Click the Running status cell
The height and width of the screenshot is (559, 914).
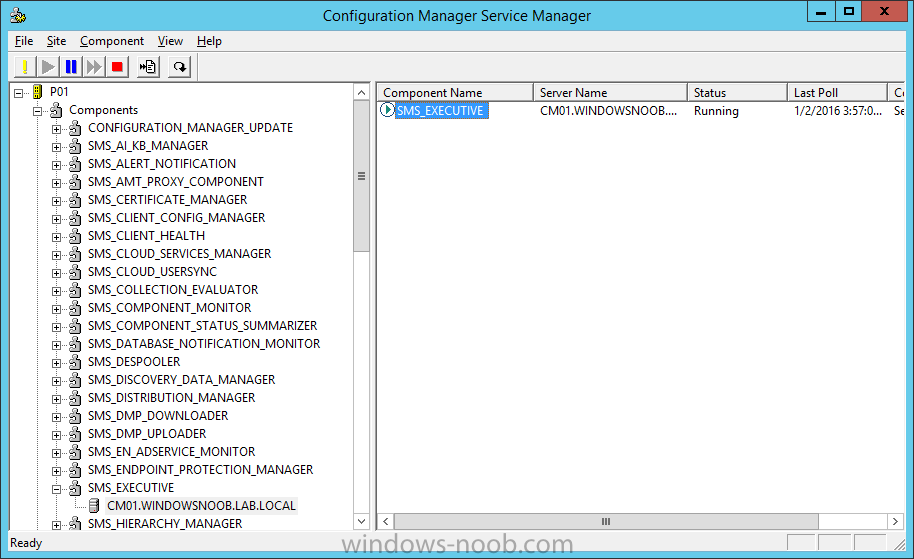click(716, 111)
